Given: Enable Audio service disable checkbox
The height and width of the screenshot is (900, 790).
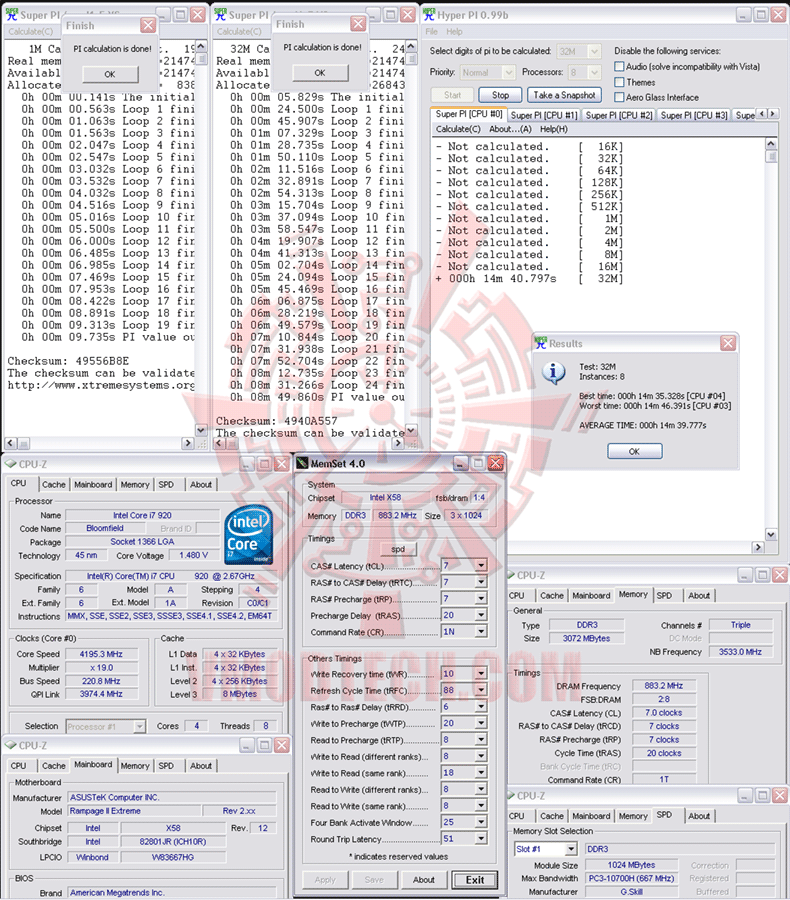Looking at the screenshot, I should [x=619, y=67].
